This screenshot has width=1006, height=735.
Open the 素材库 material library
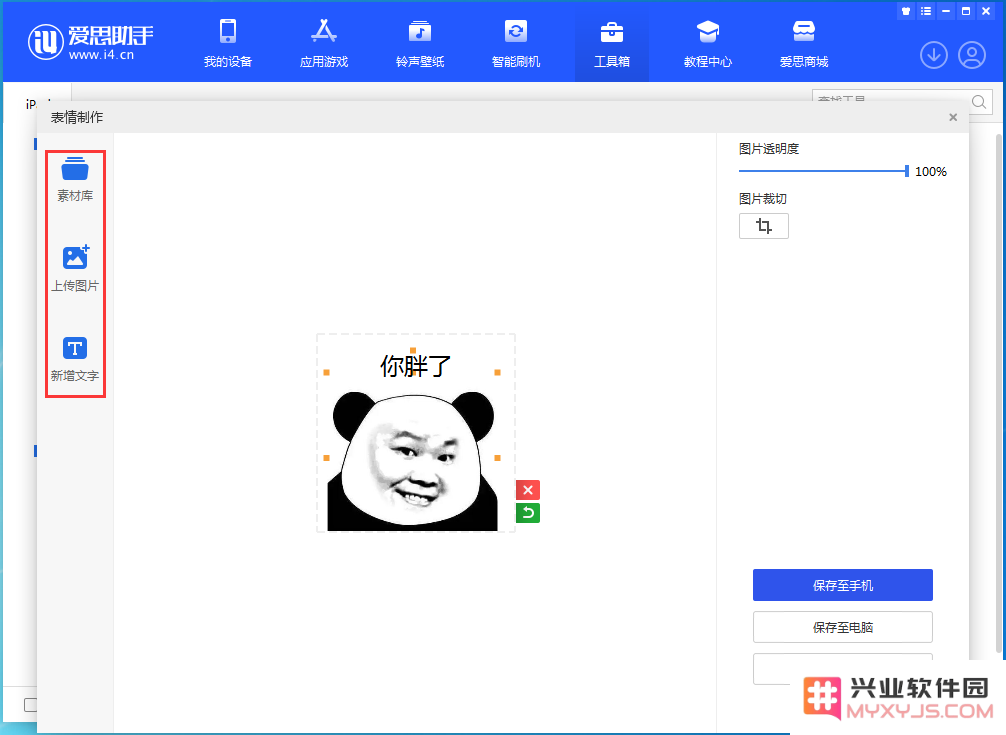click(75, 179)
